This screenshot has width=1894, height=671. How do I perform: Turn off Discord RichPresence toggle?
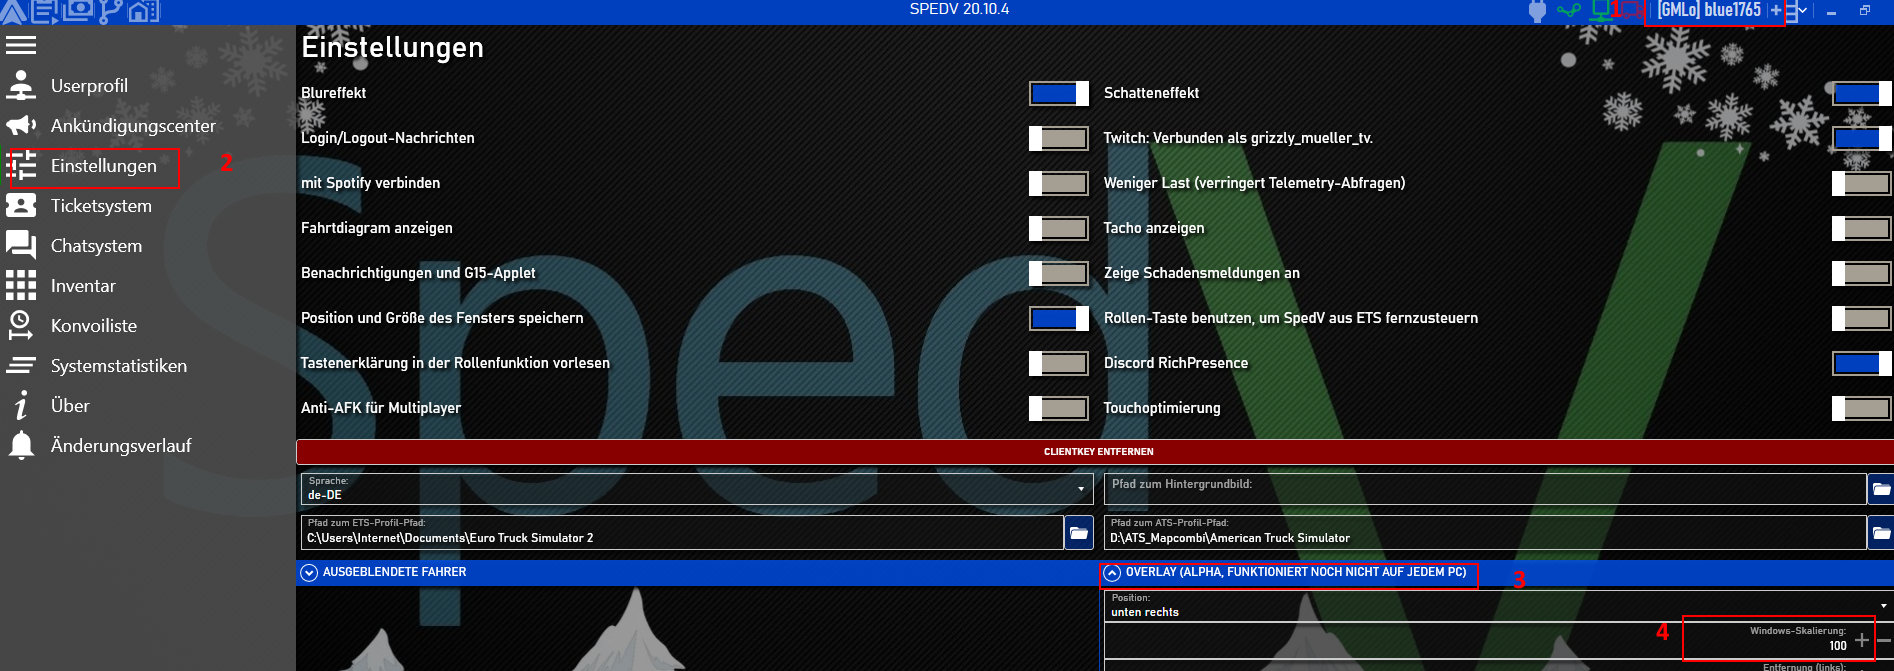[x=1862, y=363]
